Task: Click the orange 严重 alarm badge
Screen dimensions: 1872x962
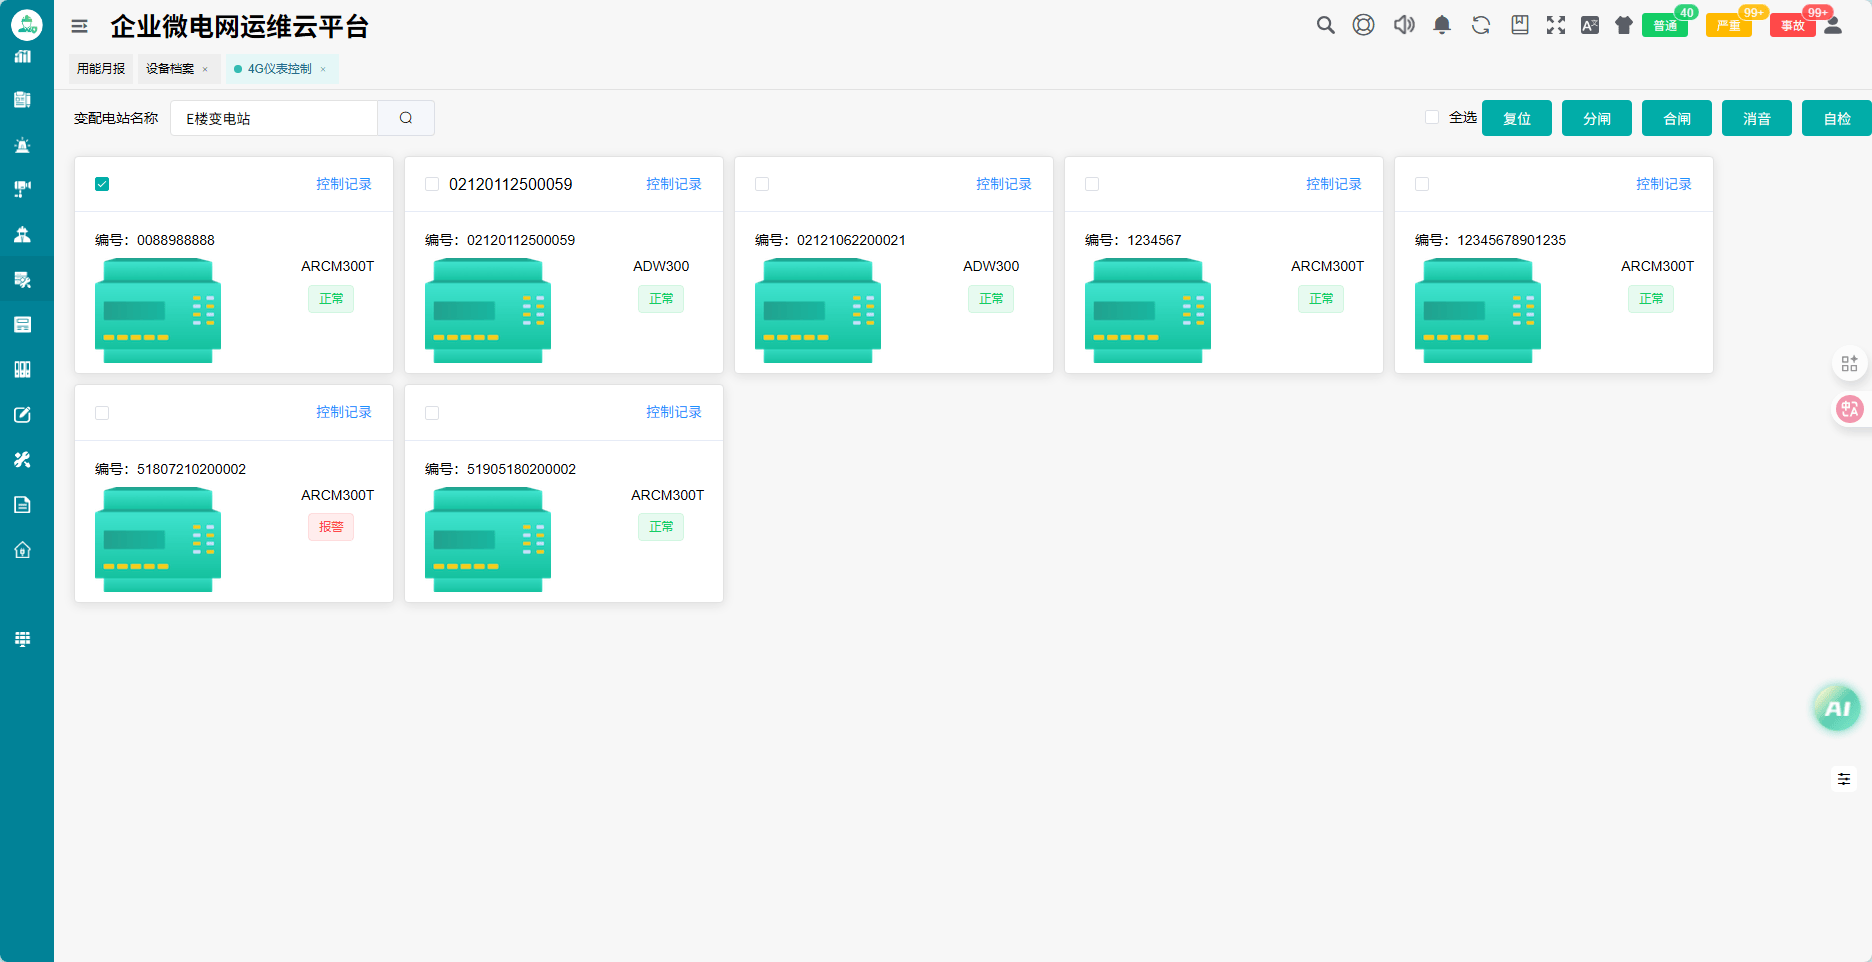Action: click(x=1729, y=25)
